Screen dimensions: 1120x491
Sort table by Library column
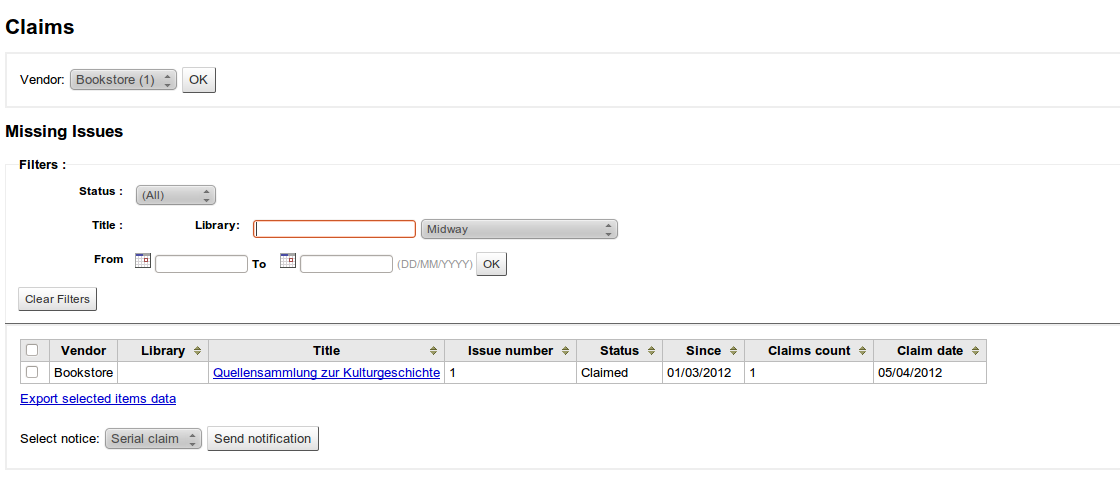[163, 351]
